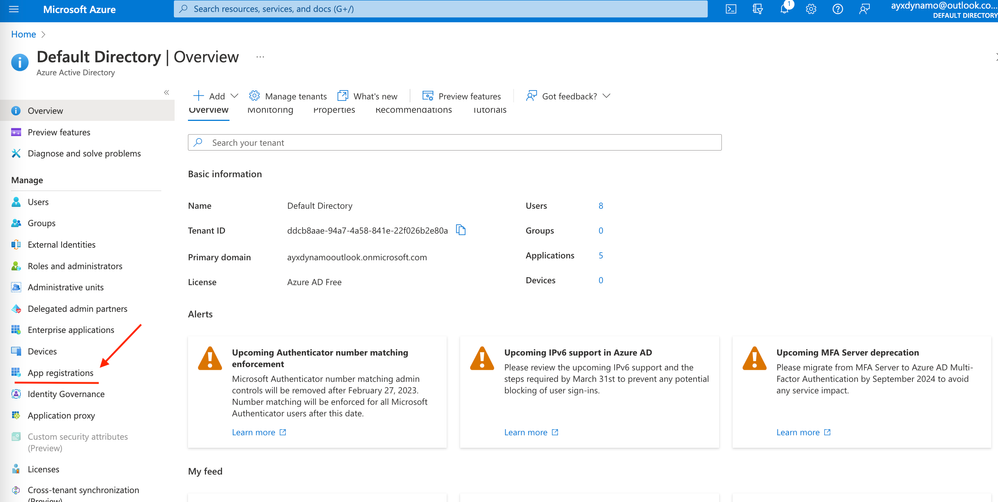Click the Azure AD Free license text
This screenshot has height=502, width=998.
(314, 282)
